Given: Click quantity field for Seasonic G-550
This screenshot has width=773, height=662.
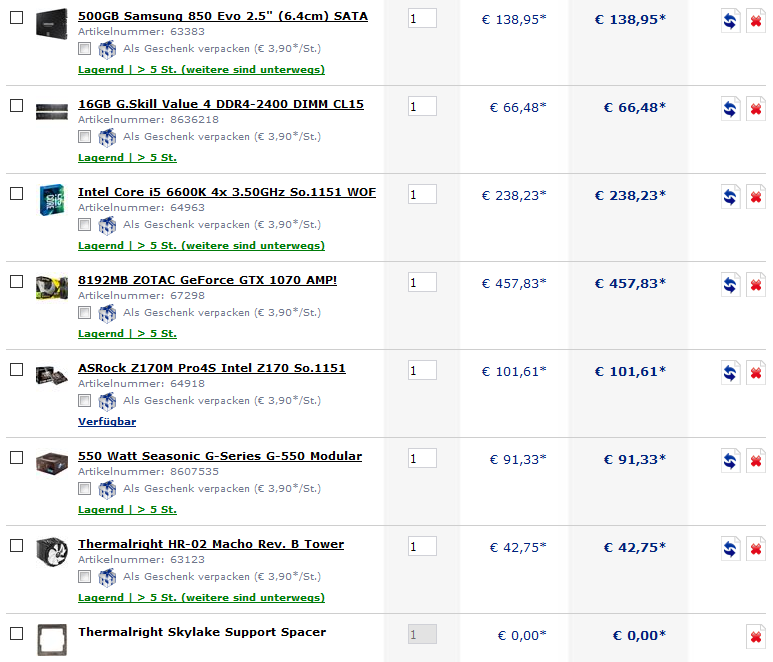Looking at the screenshot, I should [x=422, y=458].
